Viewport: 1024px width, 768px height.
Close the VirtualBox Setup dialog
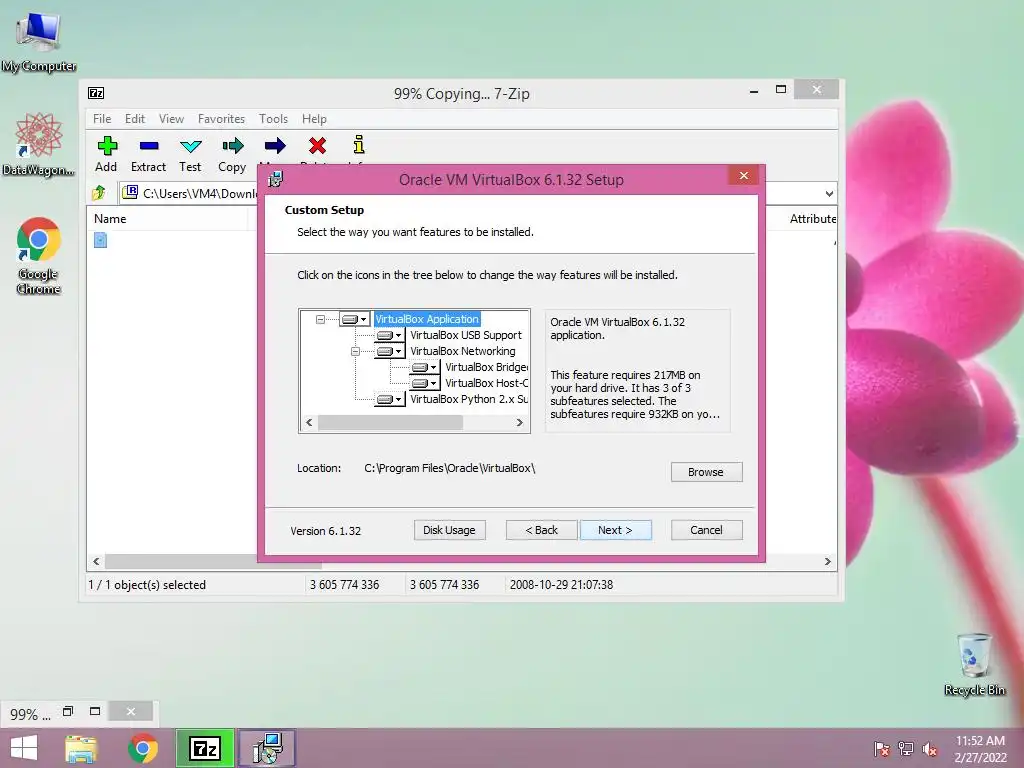(743, 176)
